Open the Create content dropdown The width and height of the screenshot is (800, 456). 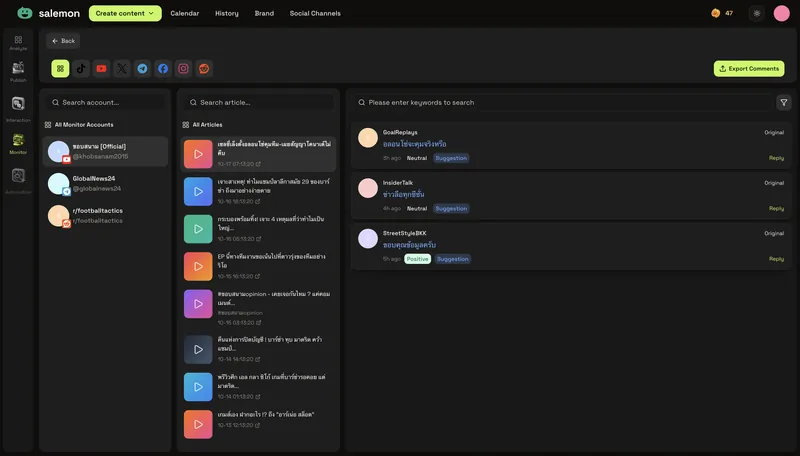point(125,13)
